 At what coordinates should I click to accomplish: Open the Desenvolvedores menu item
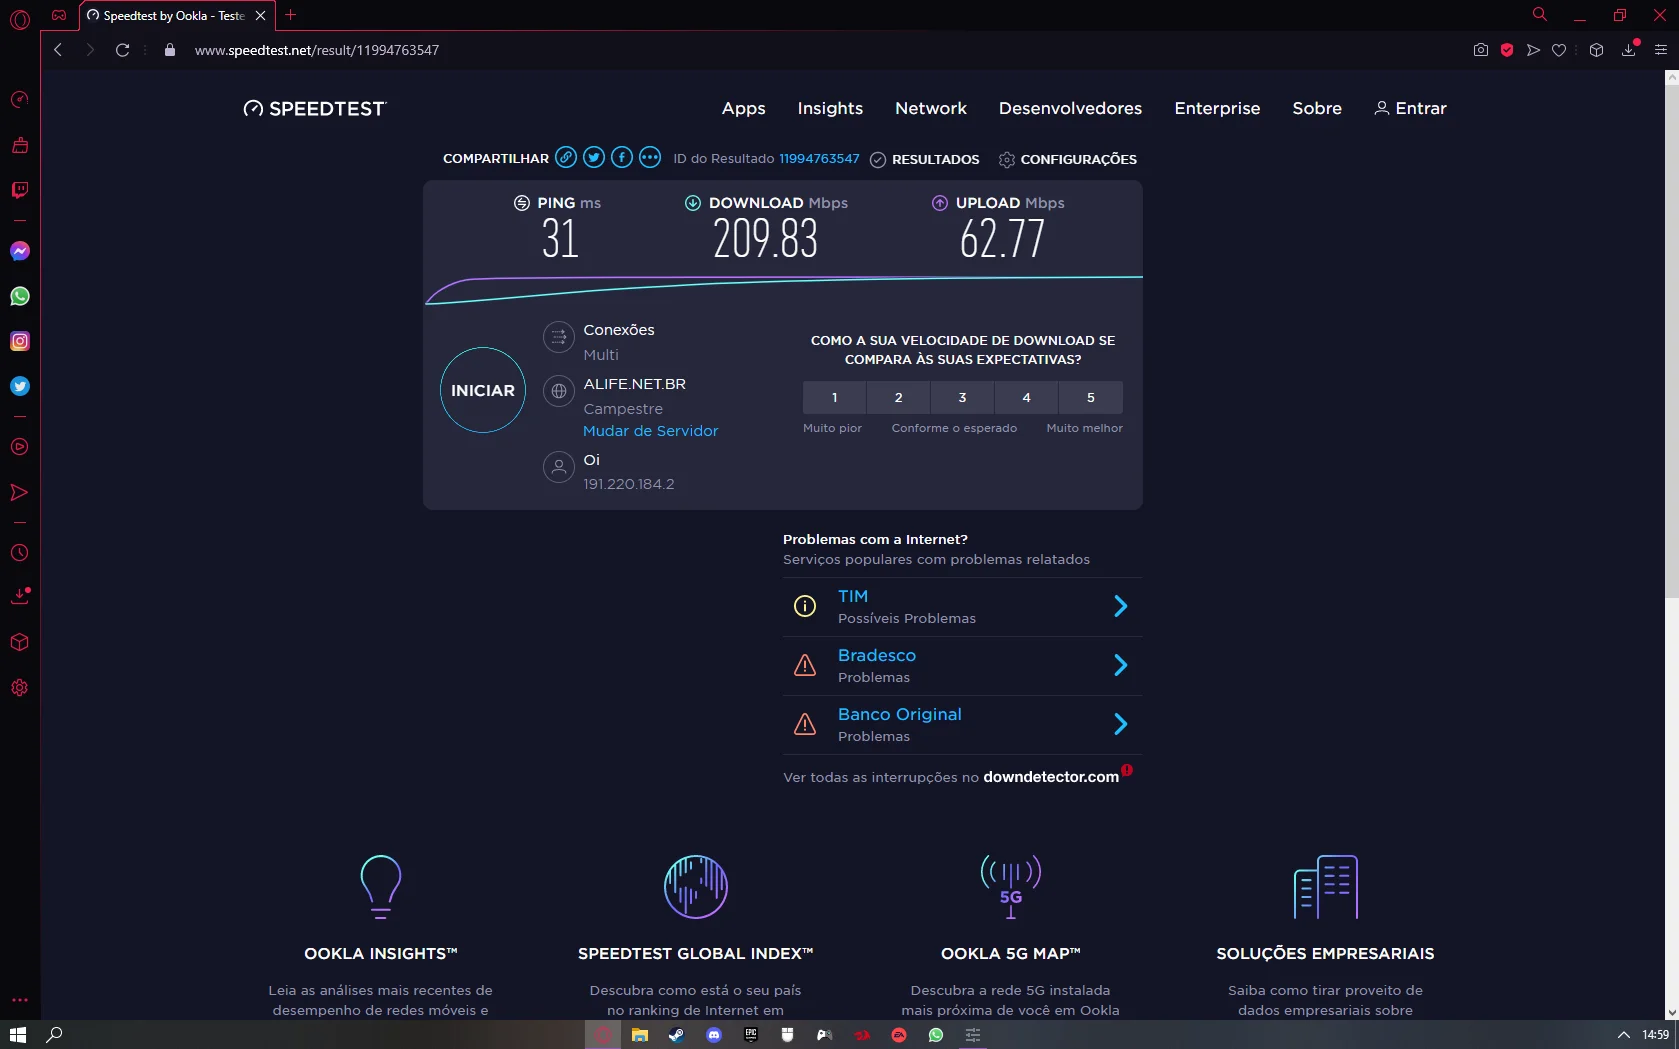pos(1070,108)
